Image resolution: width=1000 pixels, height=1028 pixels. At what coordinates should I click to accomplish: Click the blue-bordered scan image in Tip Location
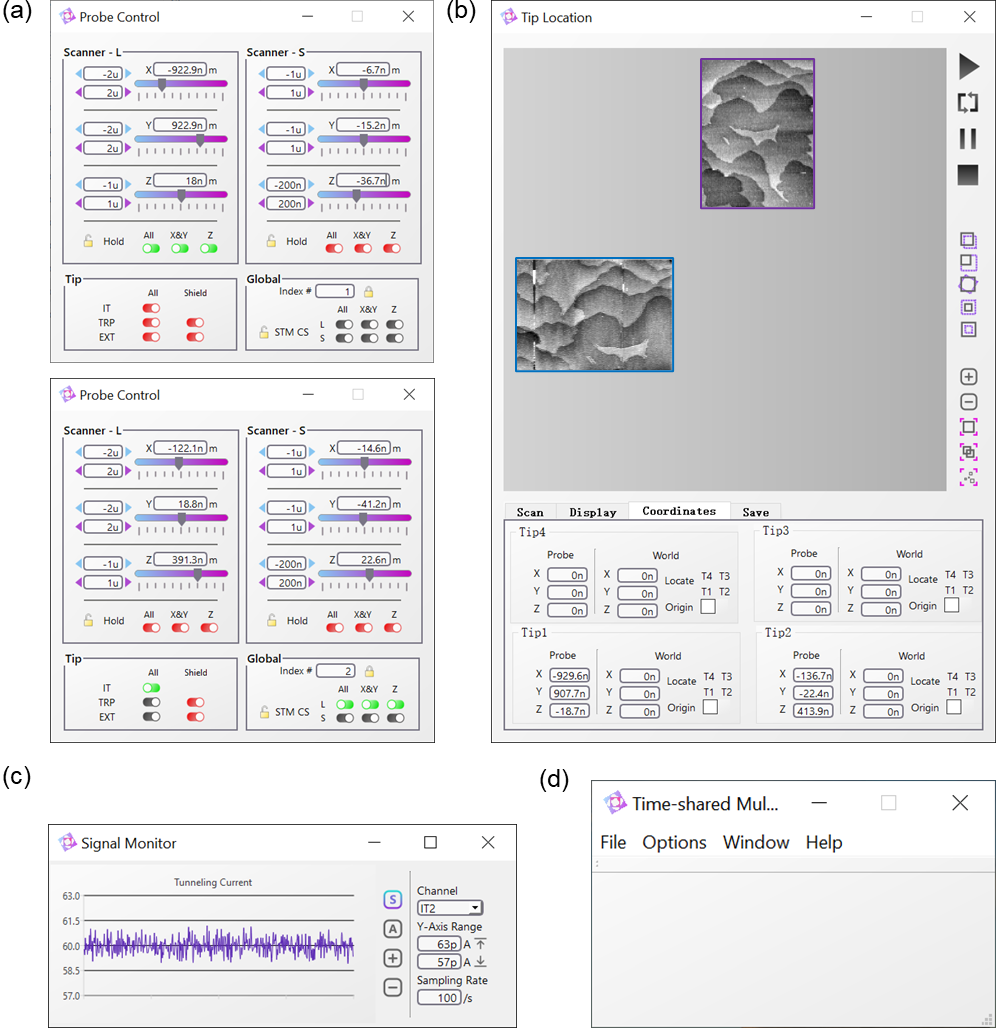click(594, 315)
